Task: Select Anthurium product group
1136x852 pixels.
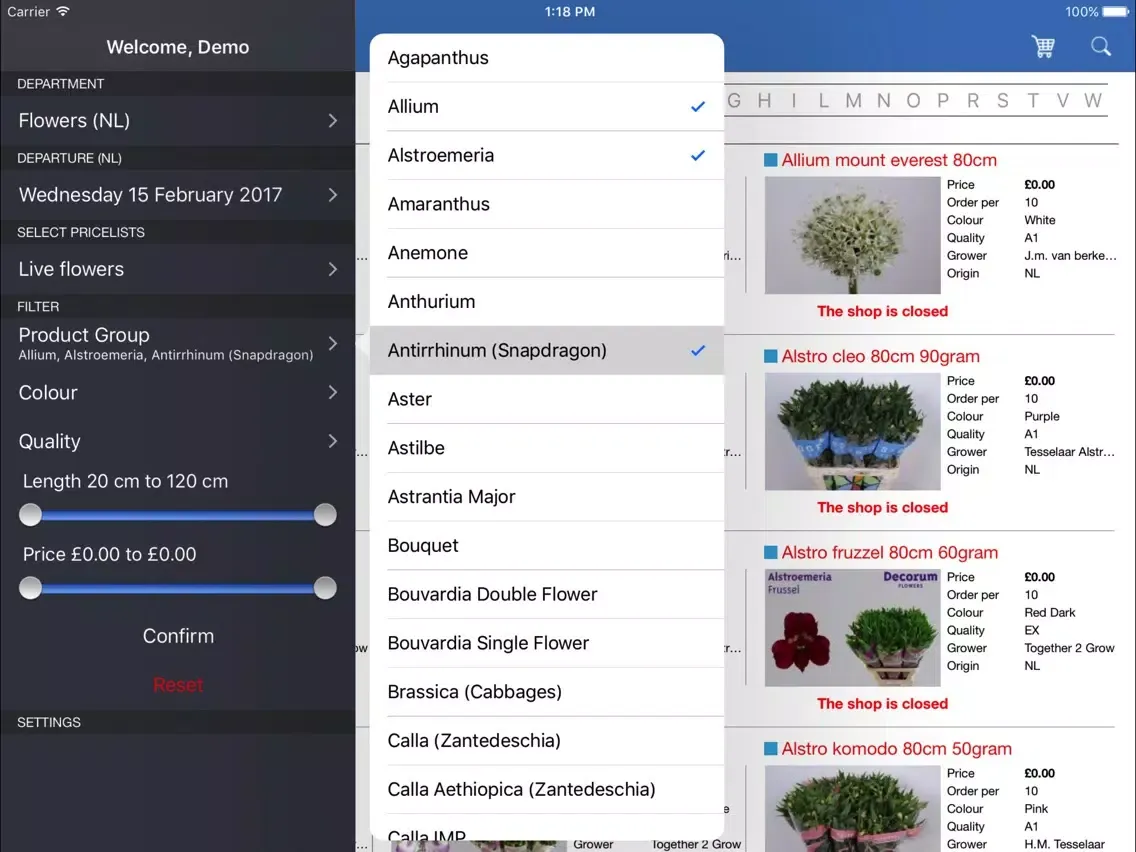Action: (x=547, y=301)
